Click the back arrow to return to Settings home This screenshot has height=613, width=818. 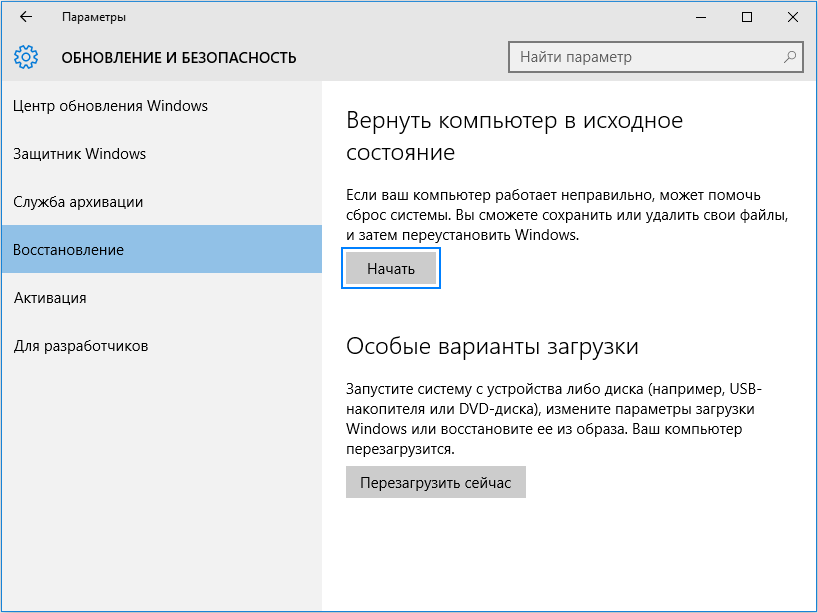tap(25, 16)
